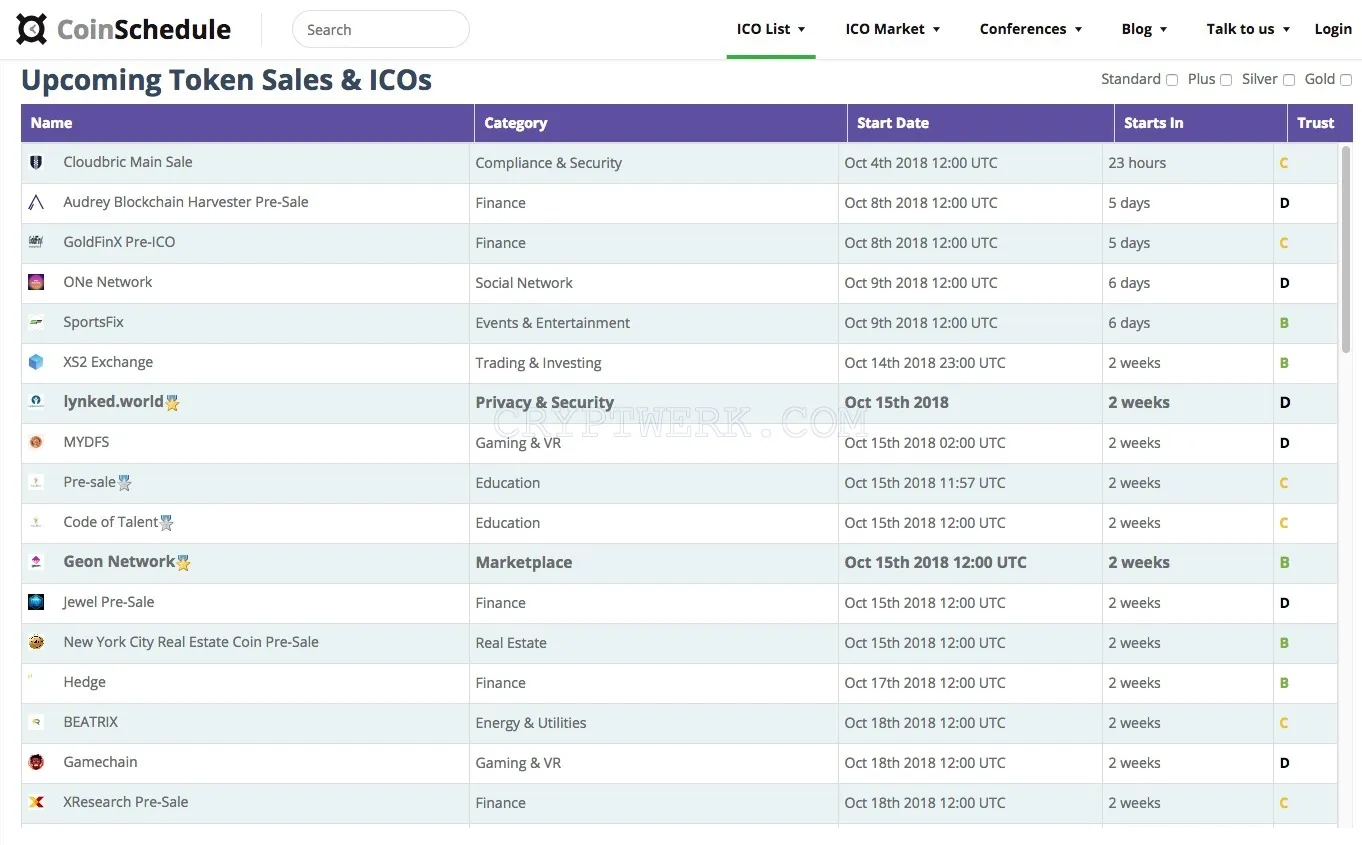Image resolution: width=1362 pixels, height=845 pixels.
Task: Click the ONe Network logo icon
Action: (x=36, y=282)
